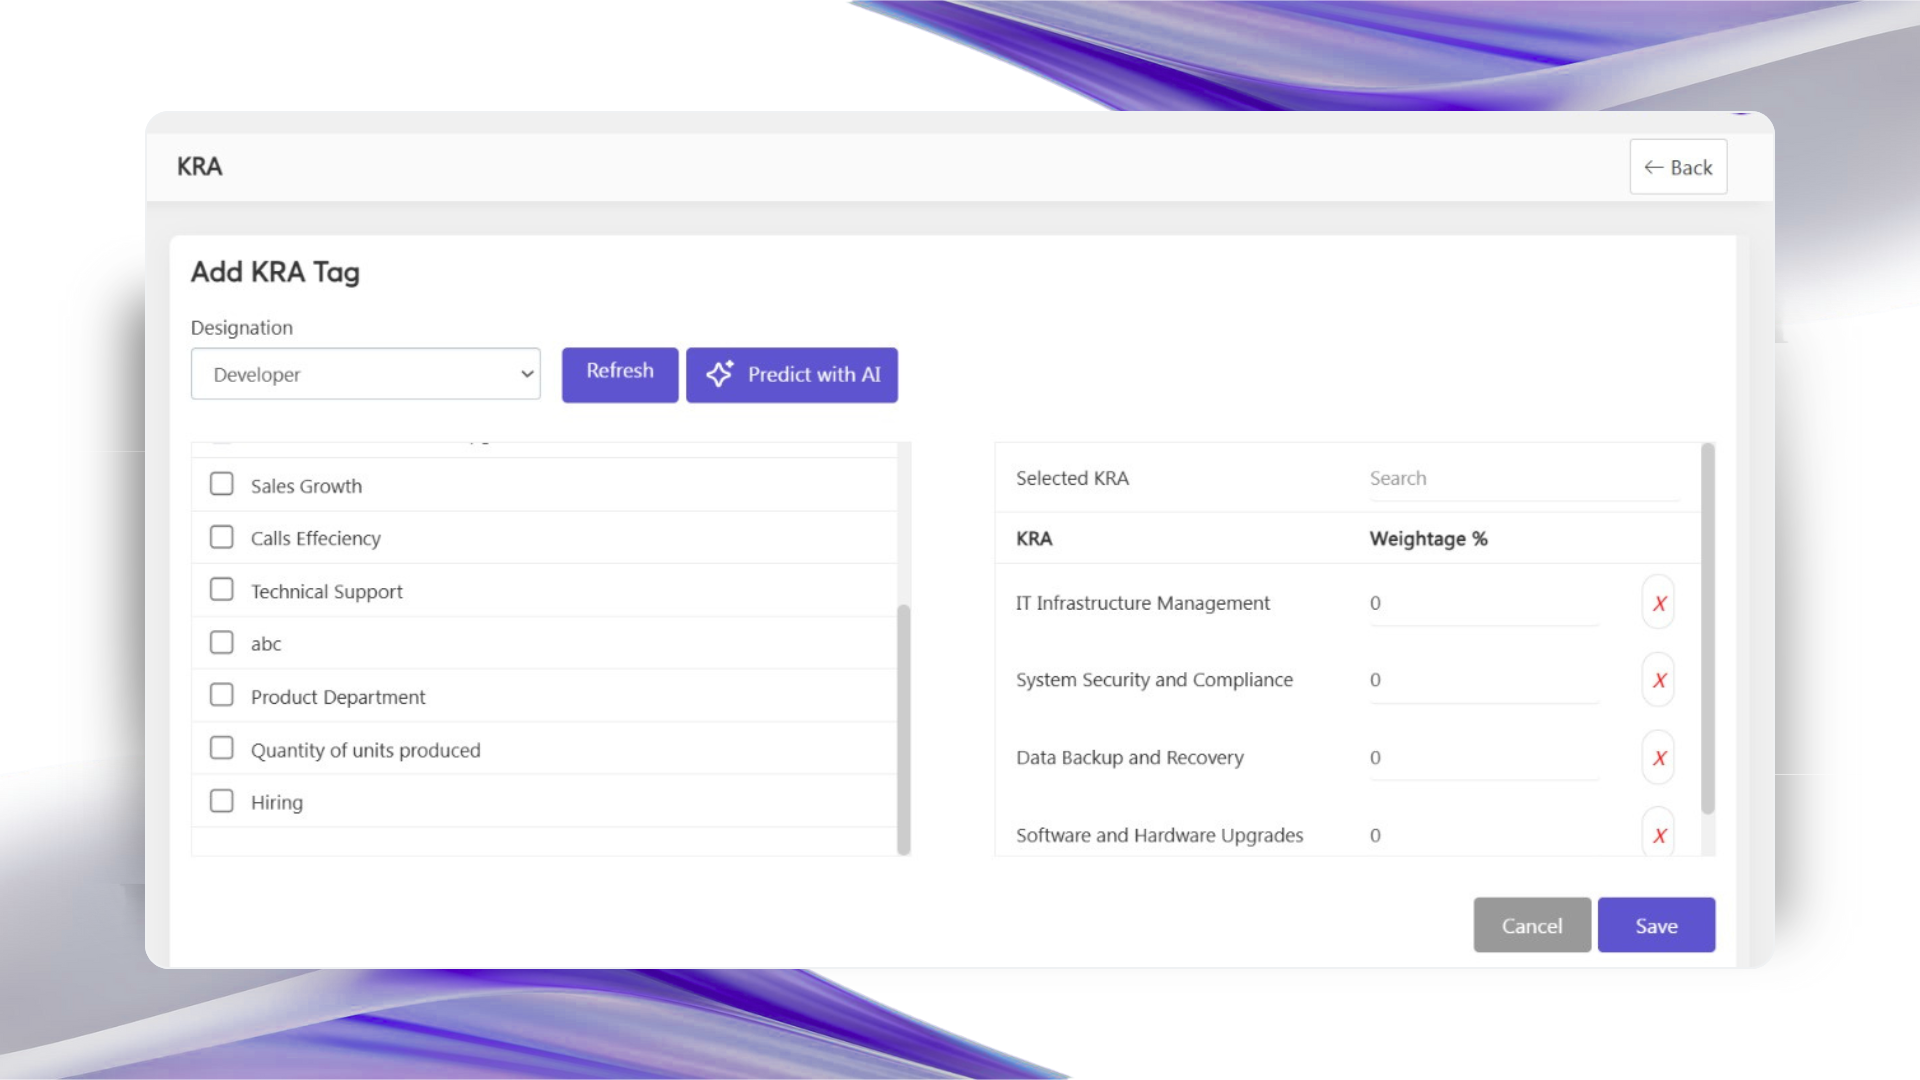Viewport: 1920px width, 1080px height.
Task: Delete Data Backup and Recovery row
Action: coord(1658,758)
